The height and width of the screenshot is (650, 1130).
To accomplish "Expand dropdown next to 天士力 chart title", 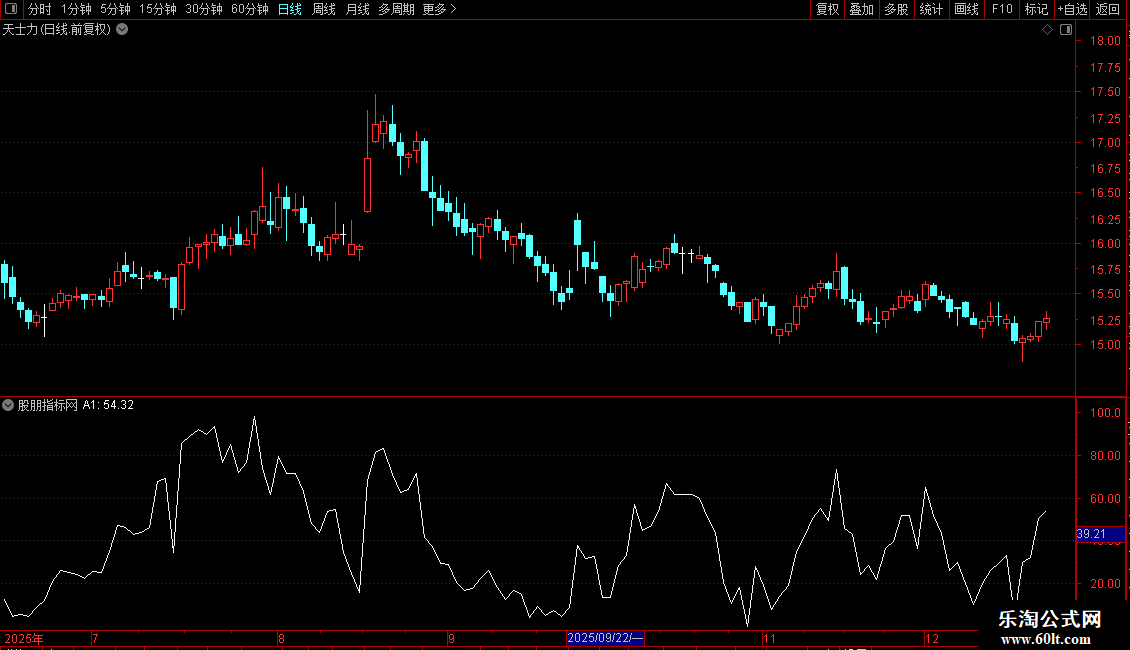I will 123,30.
